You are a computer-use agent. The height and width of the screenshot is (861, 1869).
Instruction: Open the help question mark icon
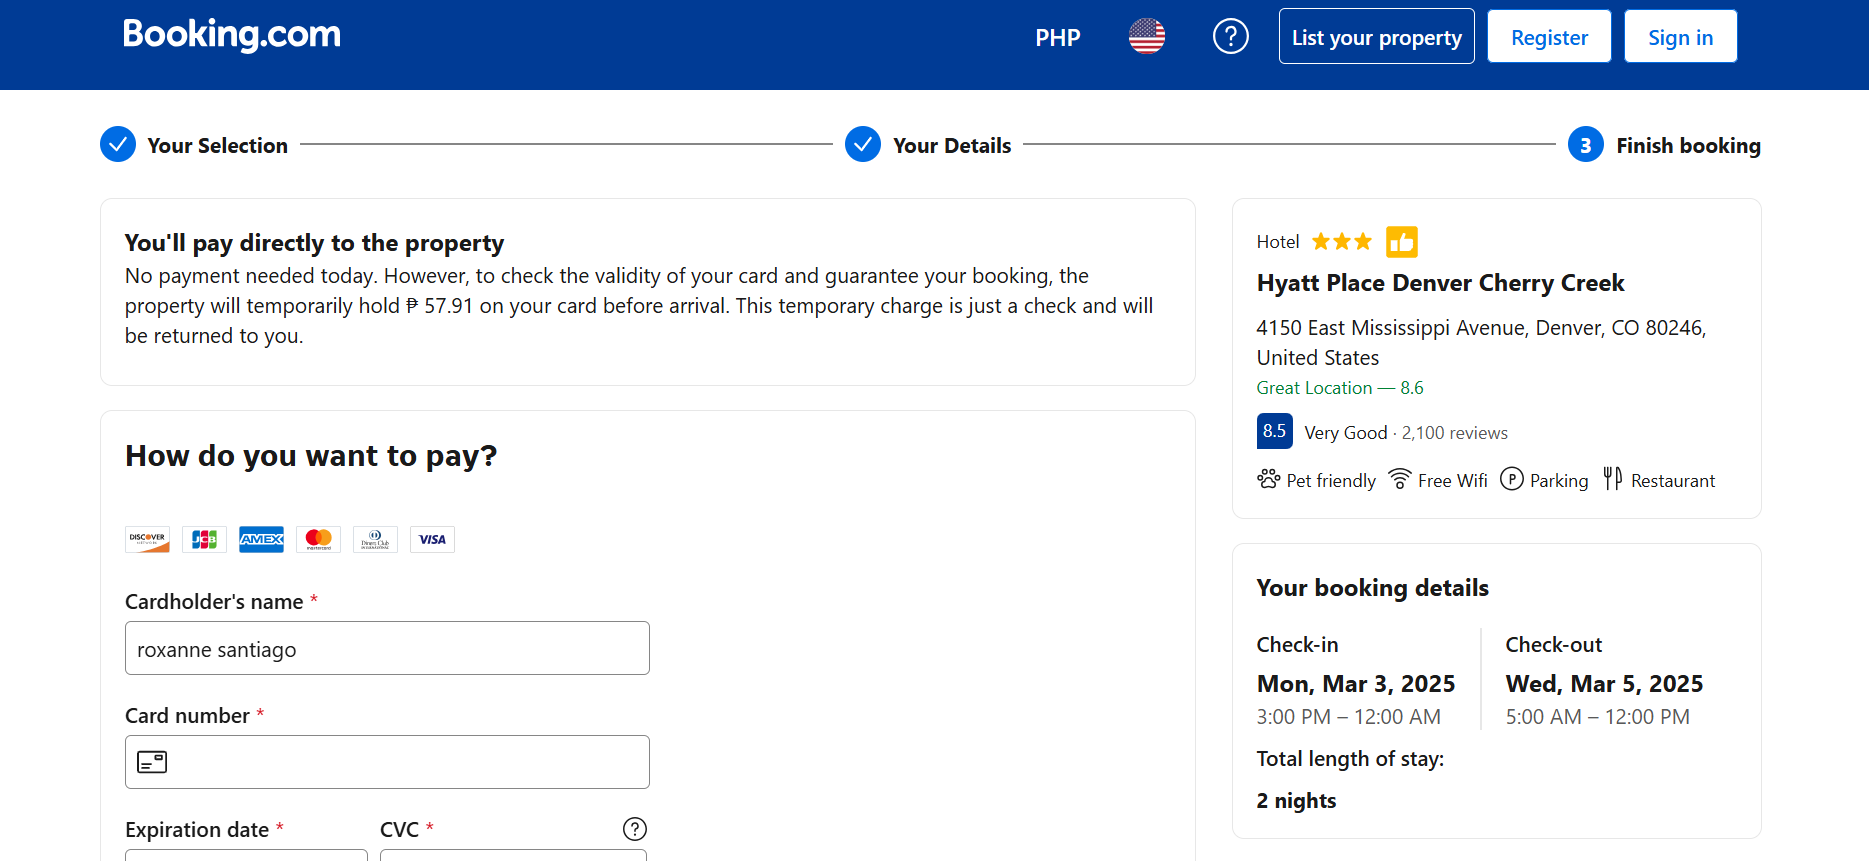(x=1231, y=37)
